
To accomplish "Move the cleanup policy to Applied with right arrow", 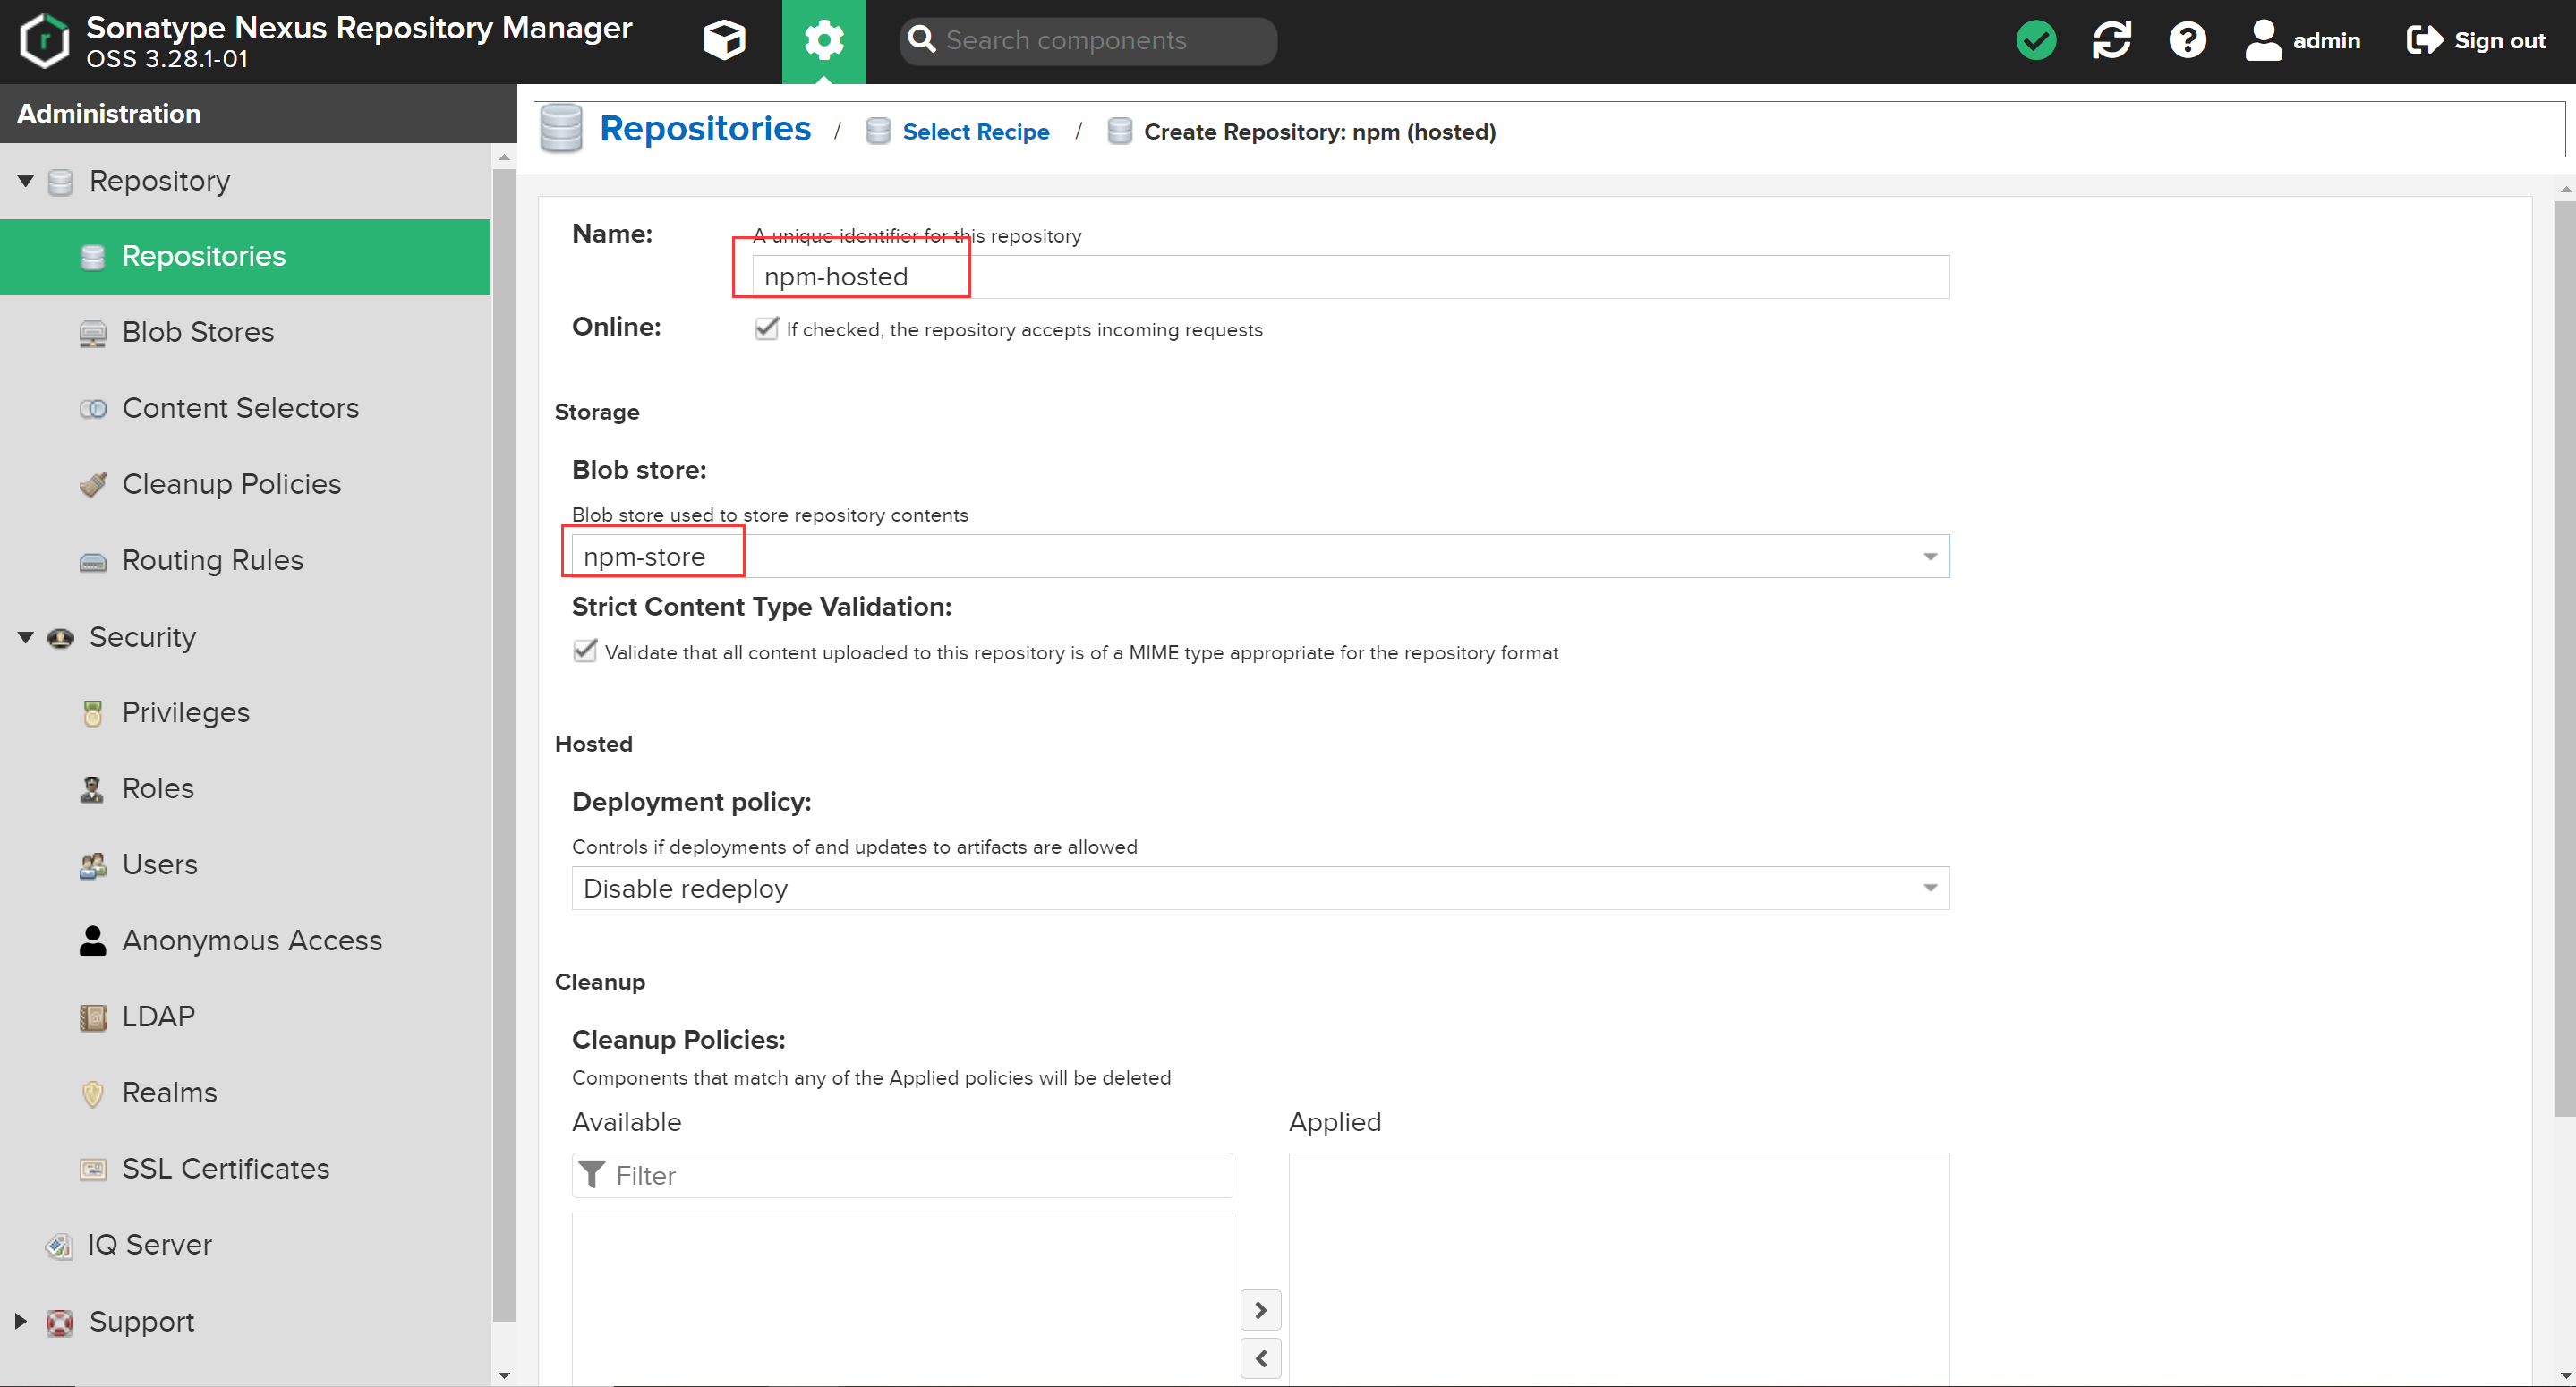I will point(1260,1310).
